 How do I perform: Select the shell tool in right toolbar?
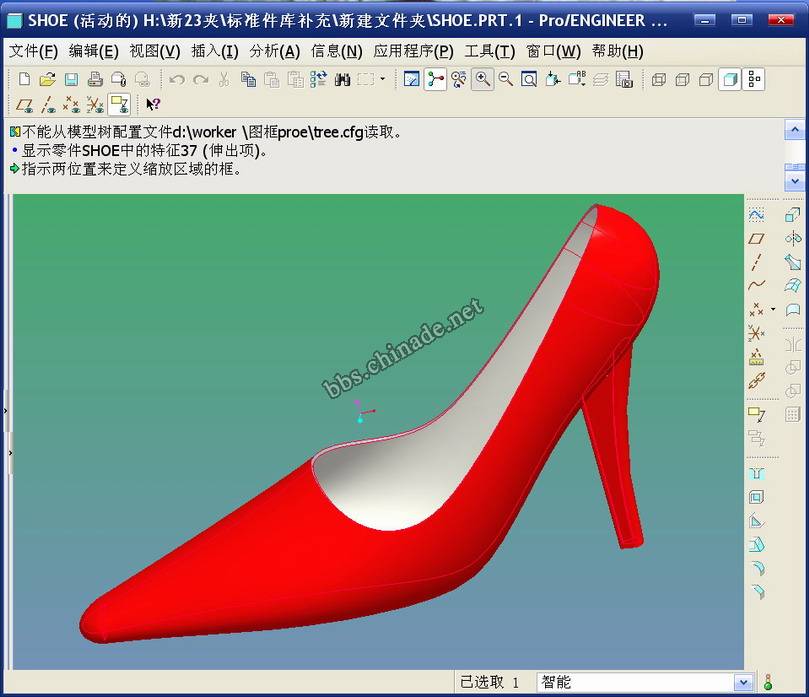pos(756,497)
